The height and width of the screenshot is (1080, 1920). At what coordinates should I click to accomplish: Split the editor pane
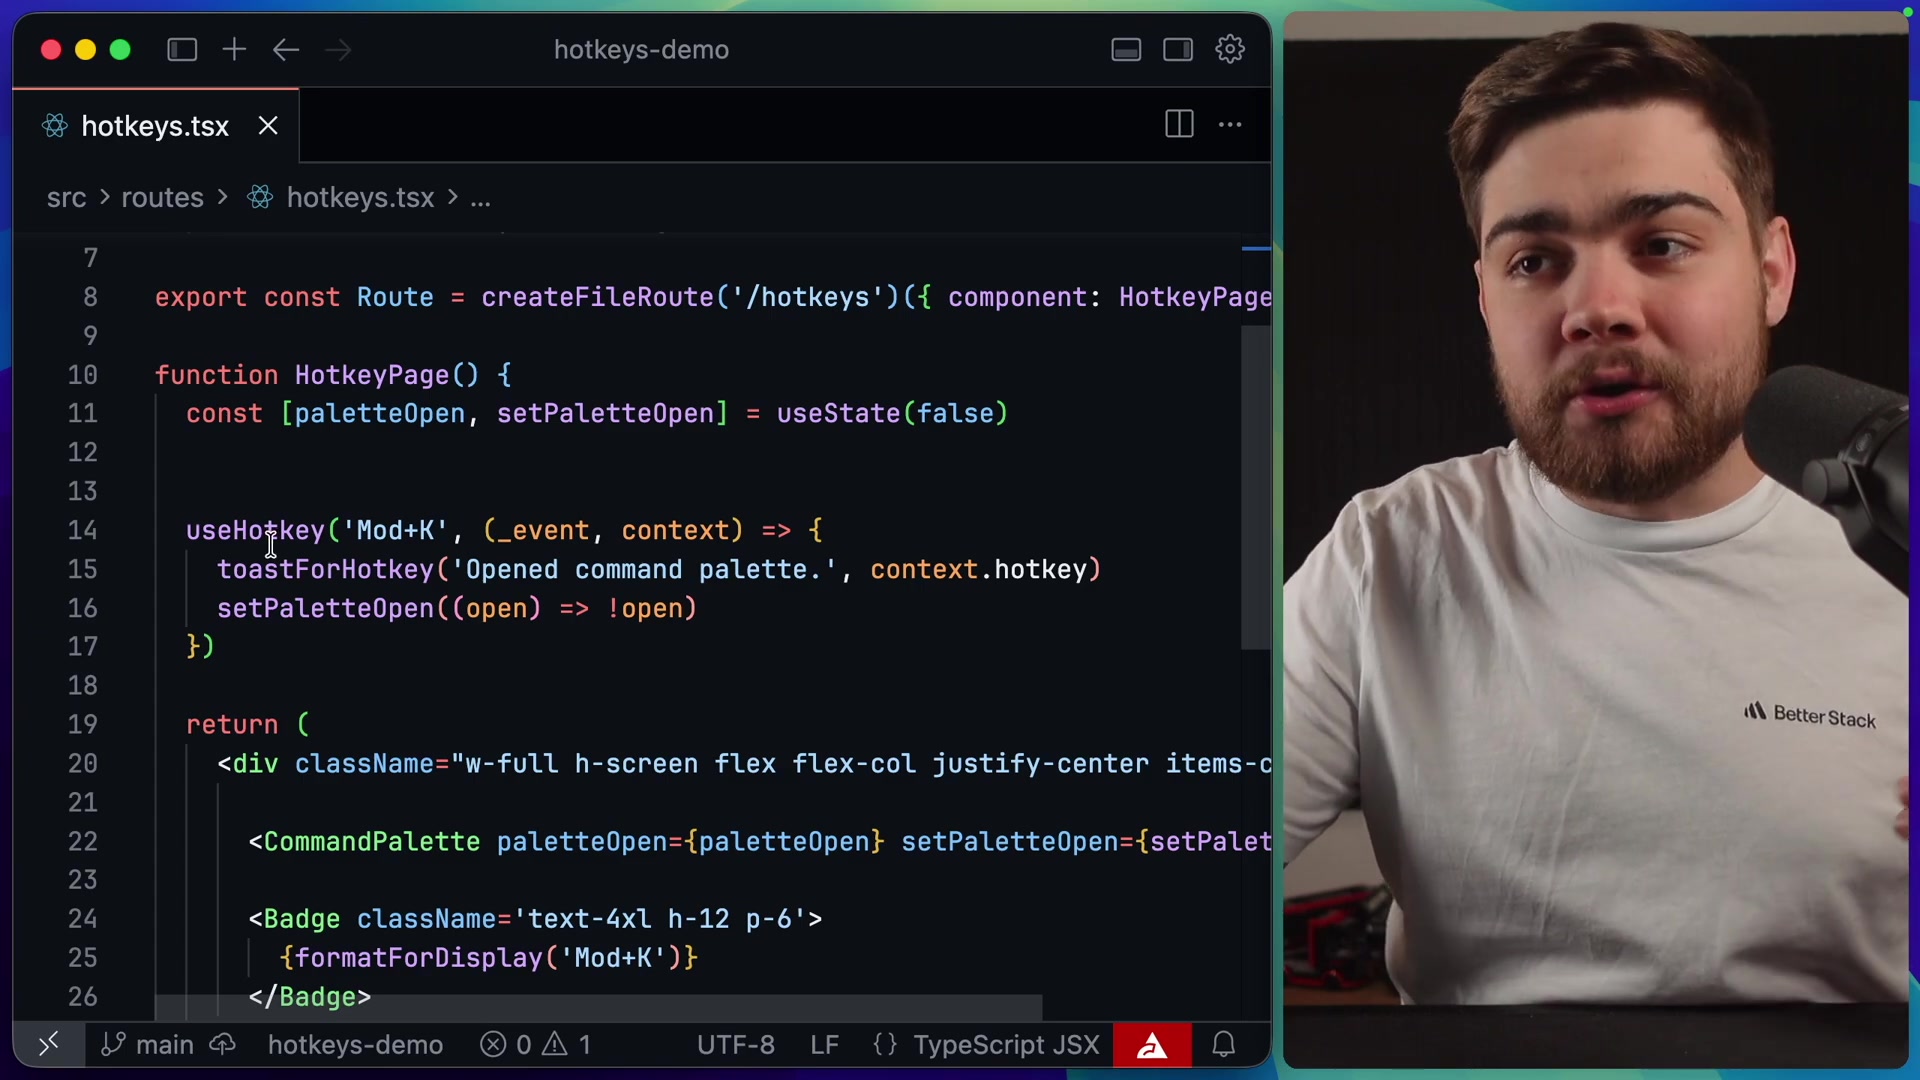[x=1178, y=124]
